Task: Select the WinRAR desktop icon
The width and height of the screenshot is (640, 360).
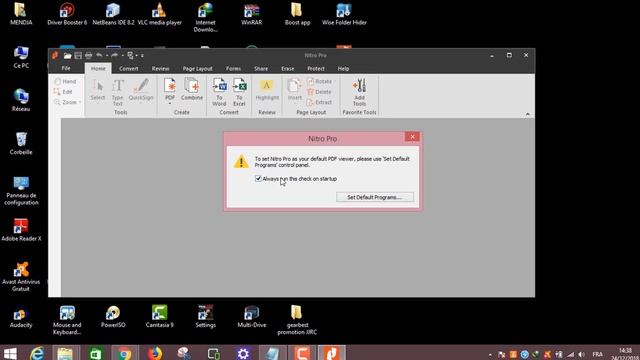Action: 251,14
